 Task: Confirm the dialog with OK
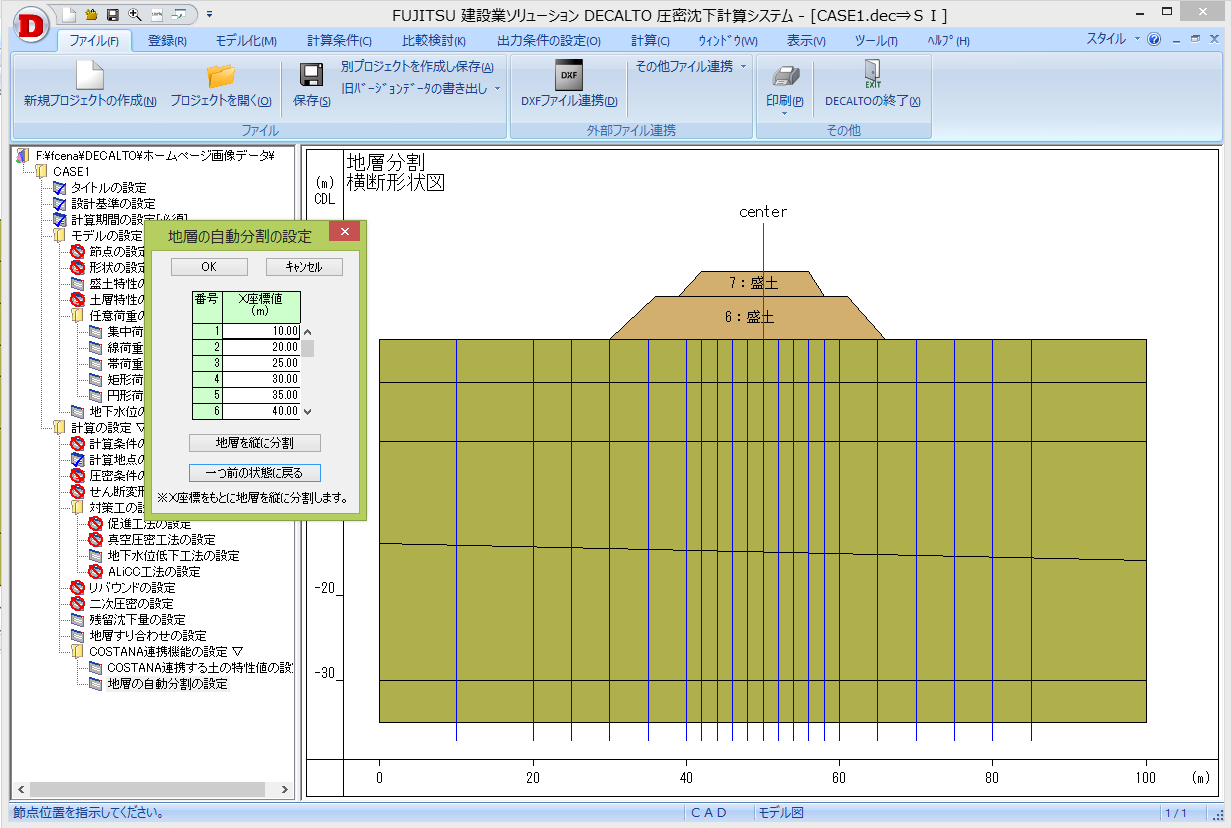pyautogui.click(x=208, y=267)
